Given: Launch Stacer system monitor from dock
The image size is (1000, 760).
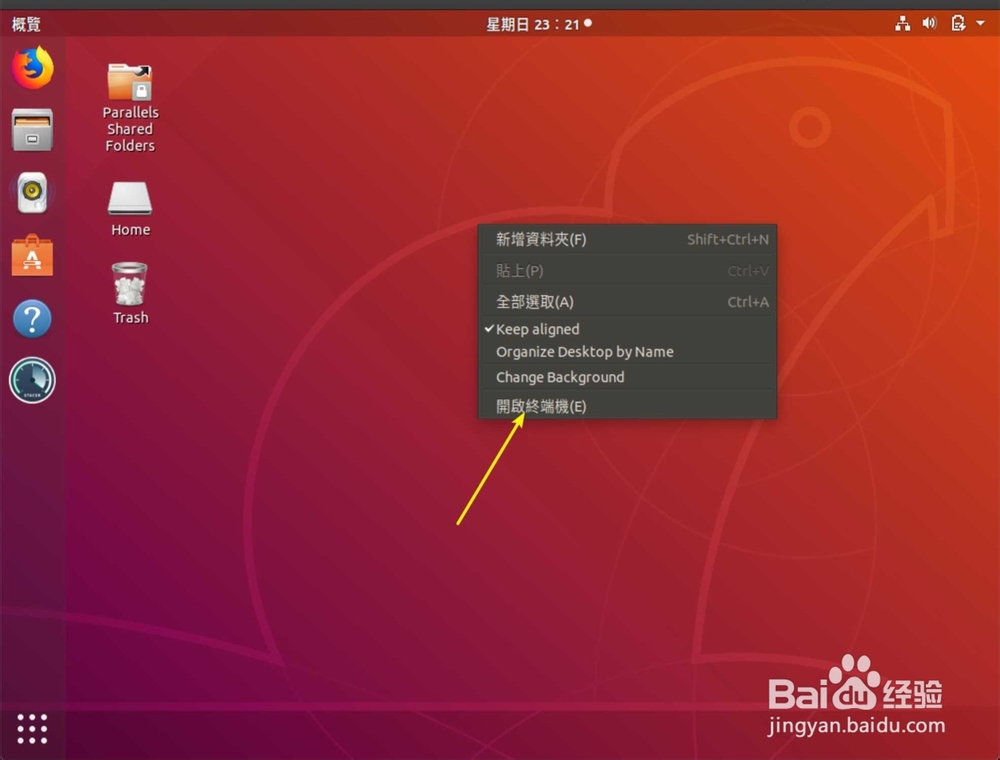Looking at the screenshot, I should pyautogui.click(x=32, y=381).
